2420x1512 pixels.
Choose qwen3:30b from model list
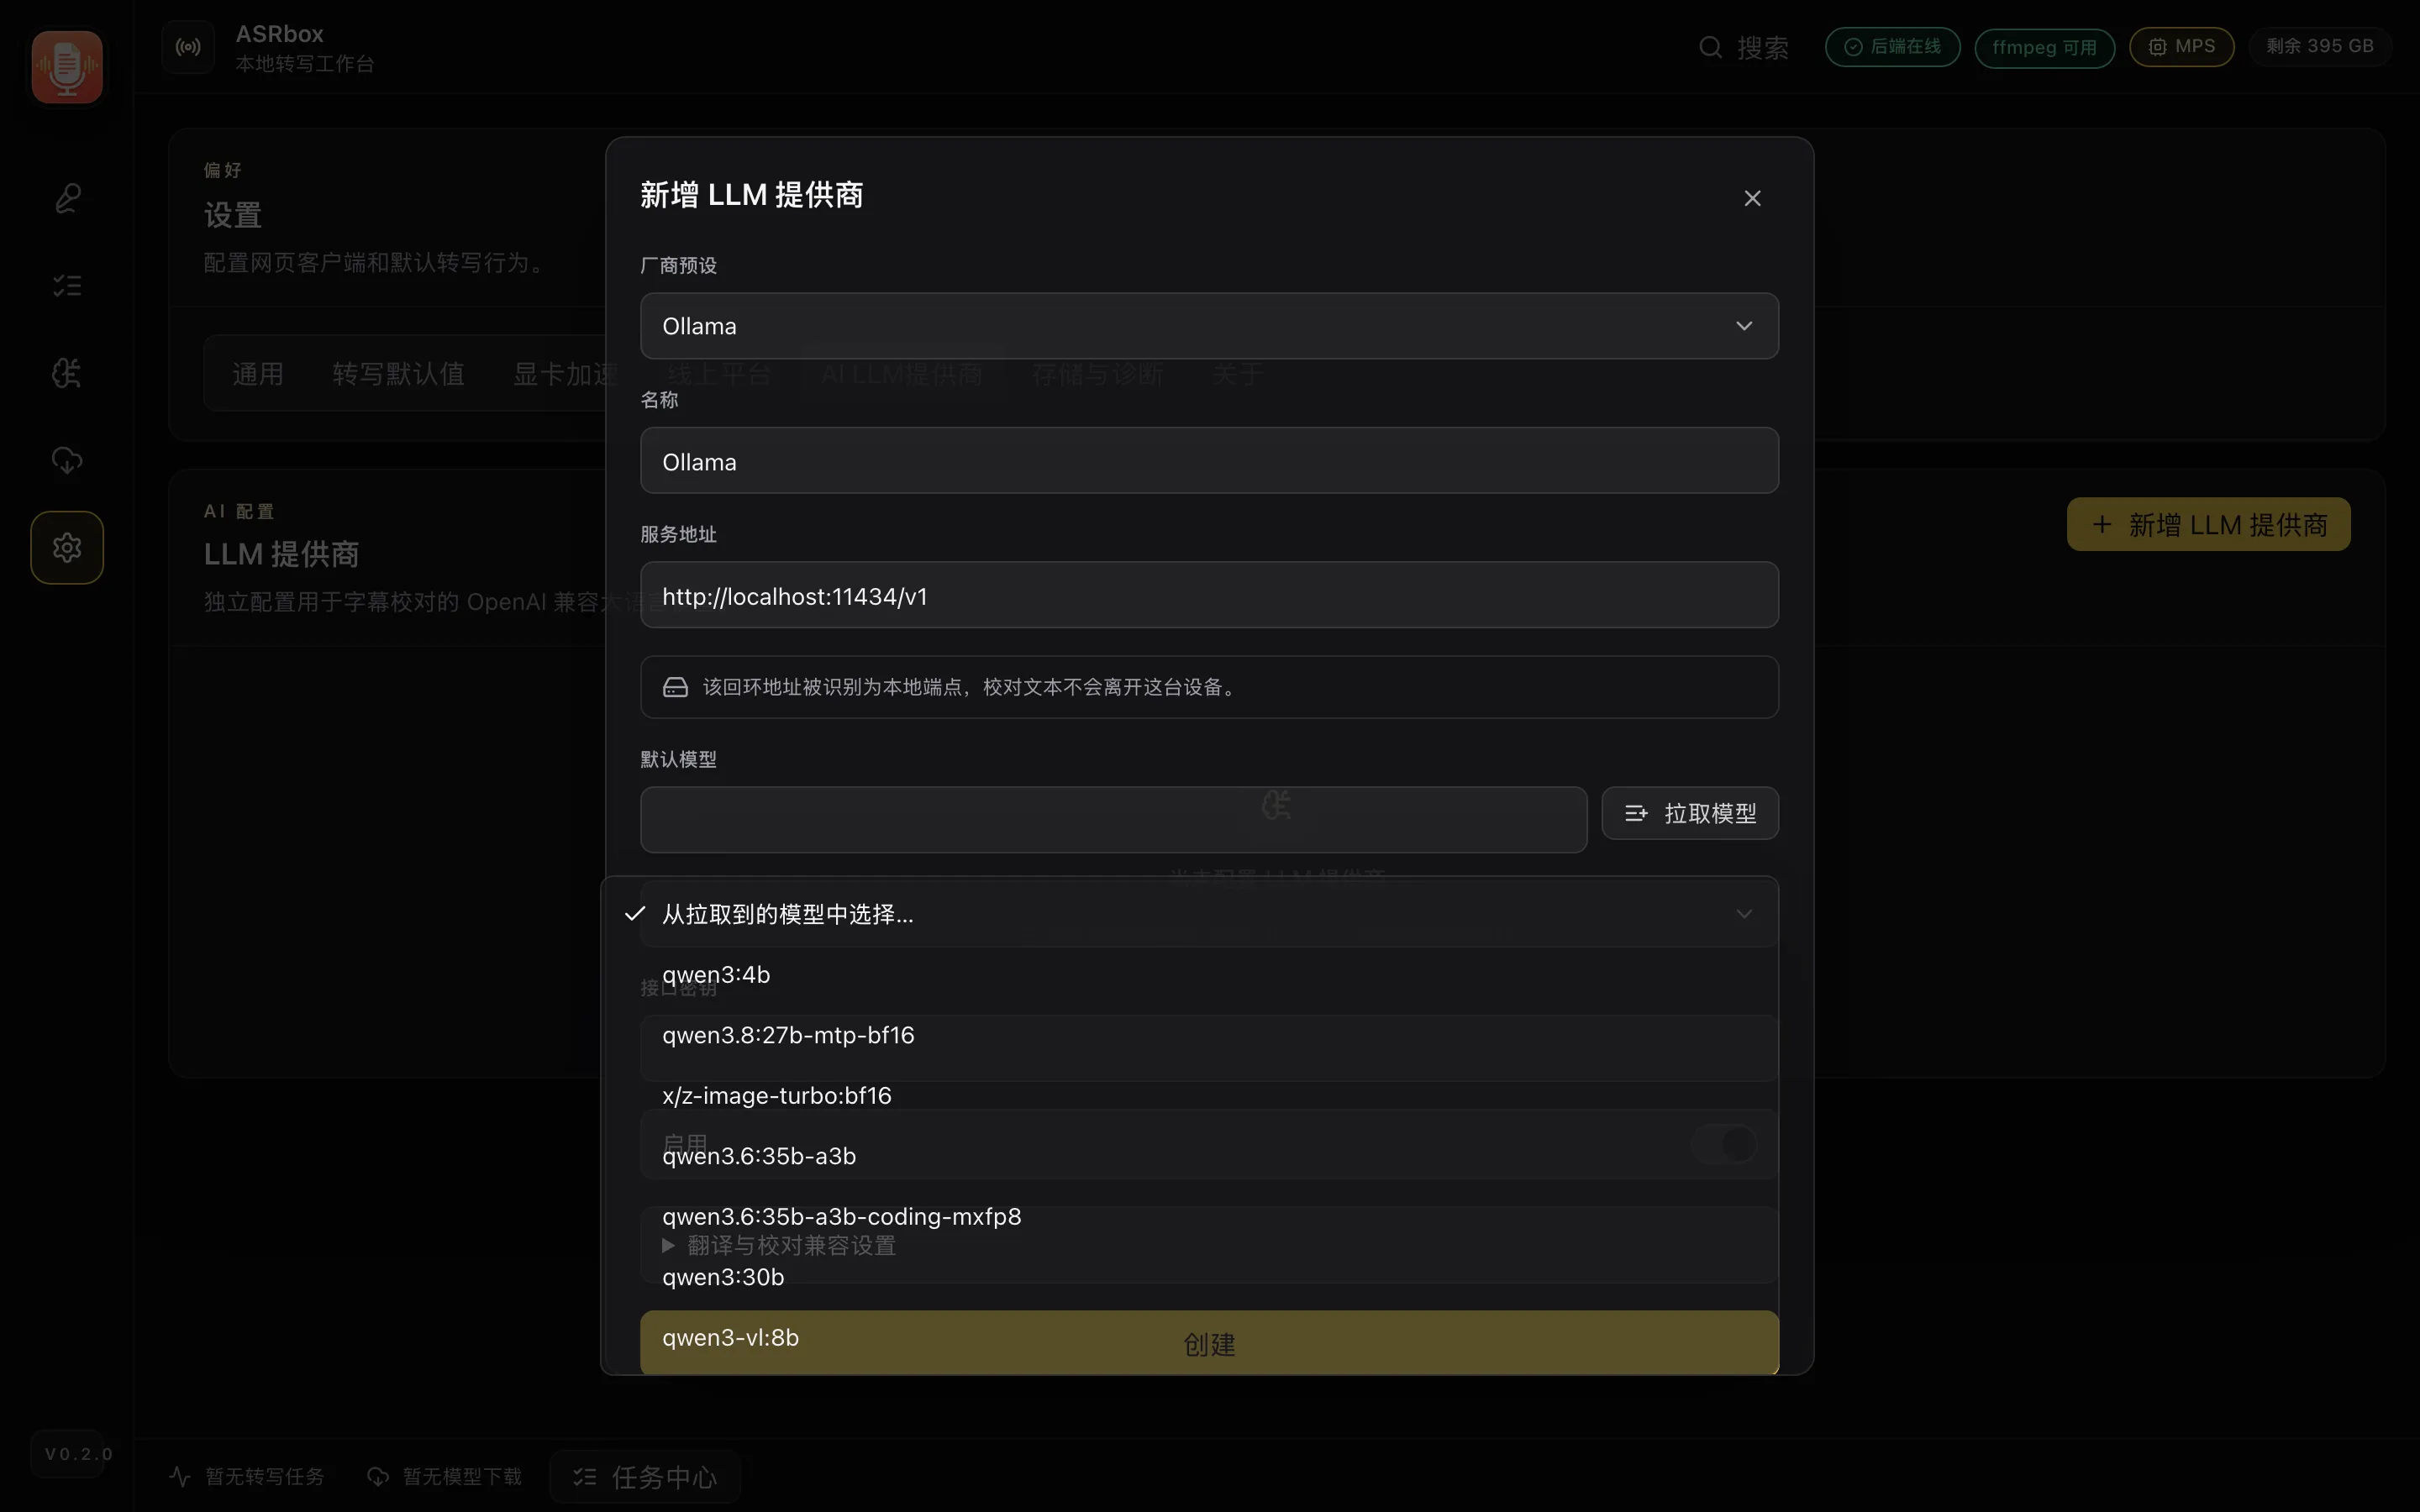pos(1189,1277)
